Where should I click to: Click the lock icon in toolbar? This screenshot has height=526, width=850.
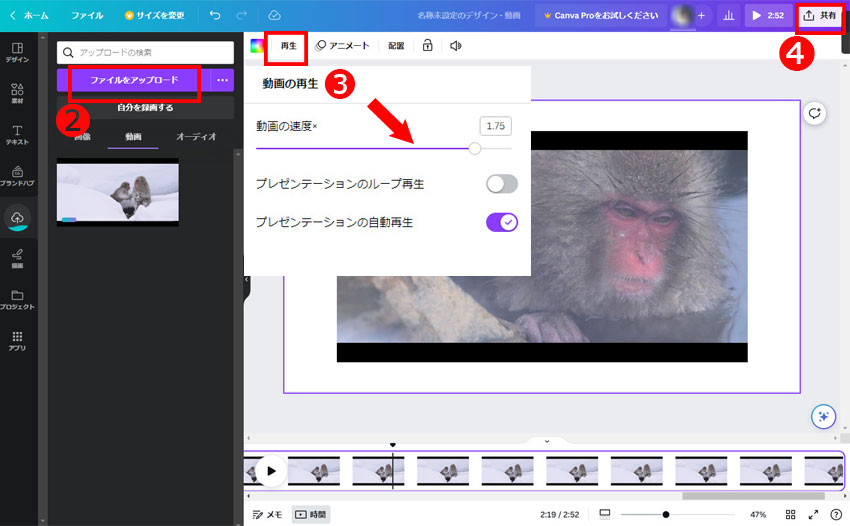428,46
